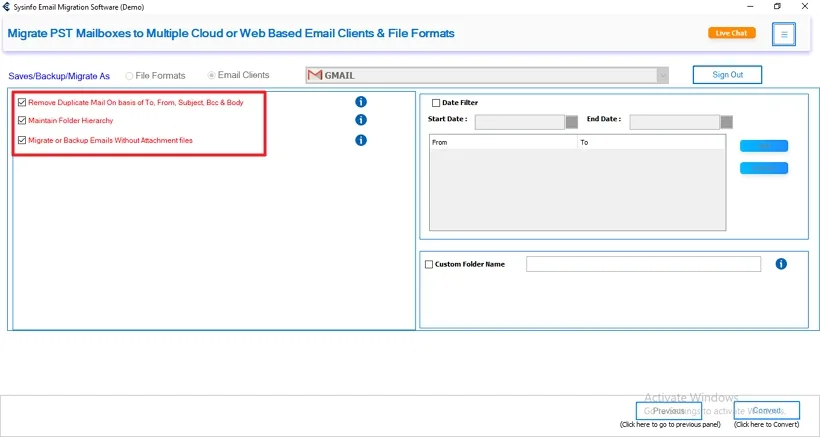Expand the GMAIL email client dropdown
Viewport: 820px width, 437px height.
point(663,75)
